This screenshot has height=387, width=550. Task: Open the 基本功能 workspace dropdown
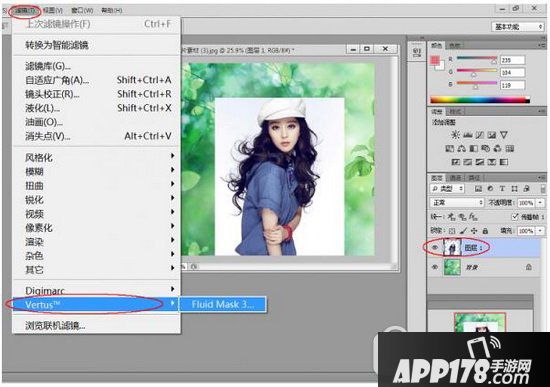(x=518, y=27)
